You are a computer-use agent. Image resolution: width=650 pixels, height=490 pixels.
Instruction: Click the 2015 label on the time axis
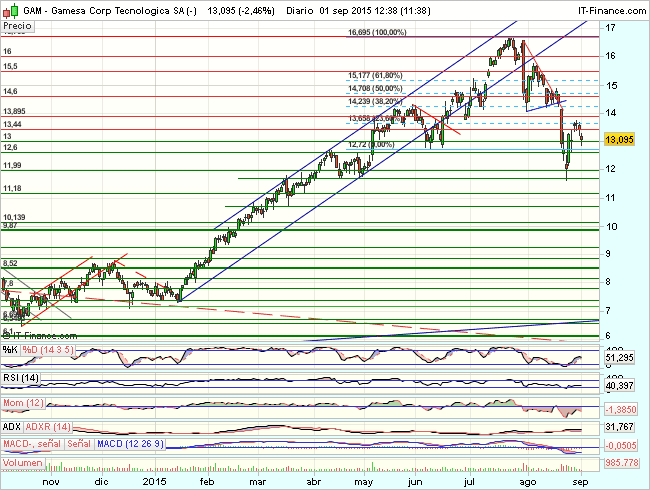(154, 482)
